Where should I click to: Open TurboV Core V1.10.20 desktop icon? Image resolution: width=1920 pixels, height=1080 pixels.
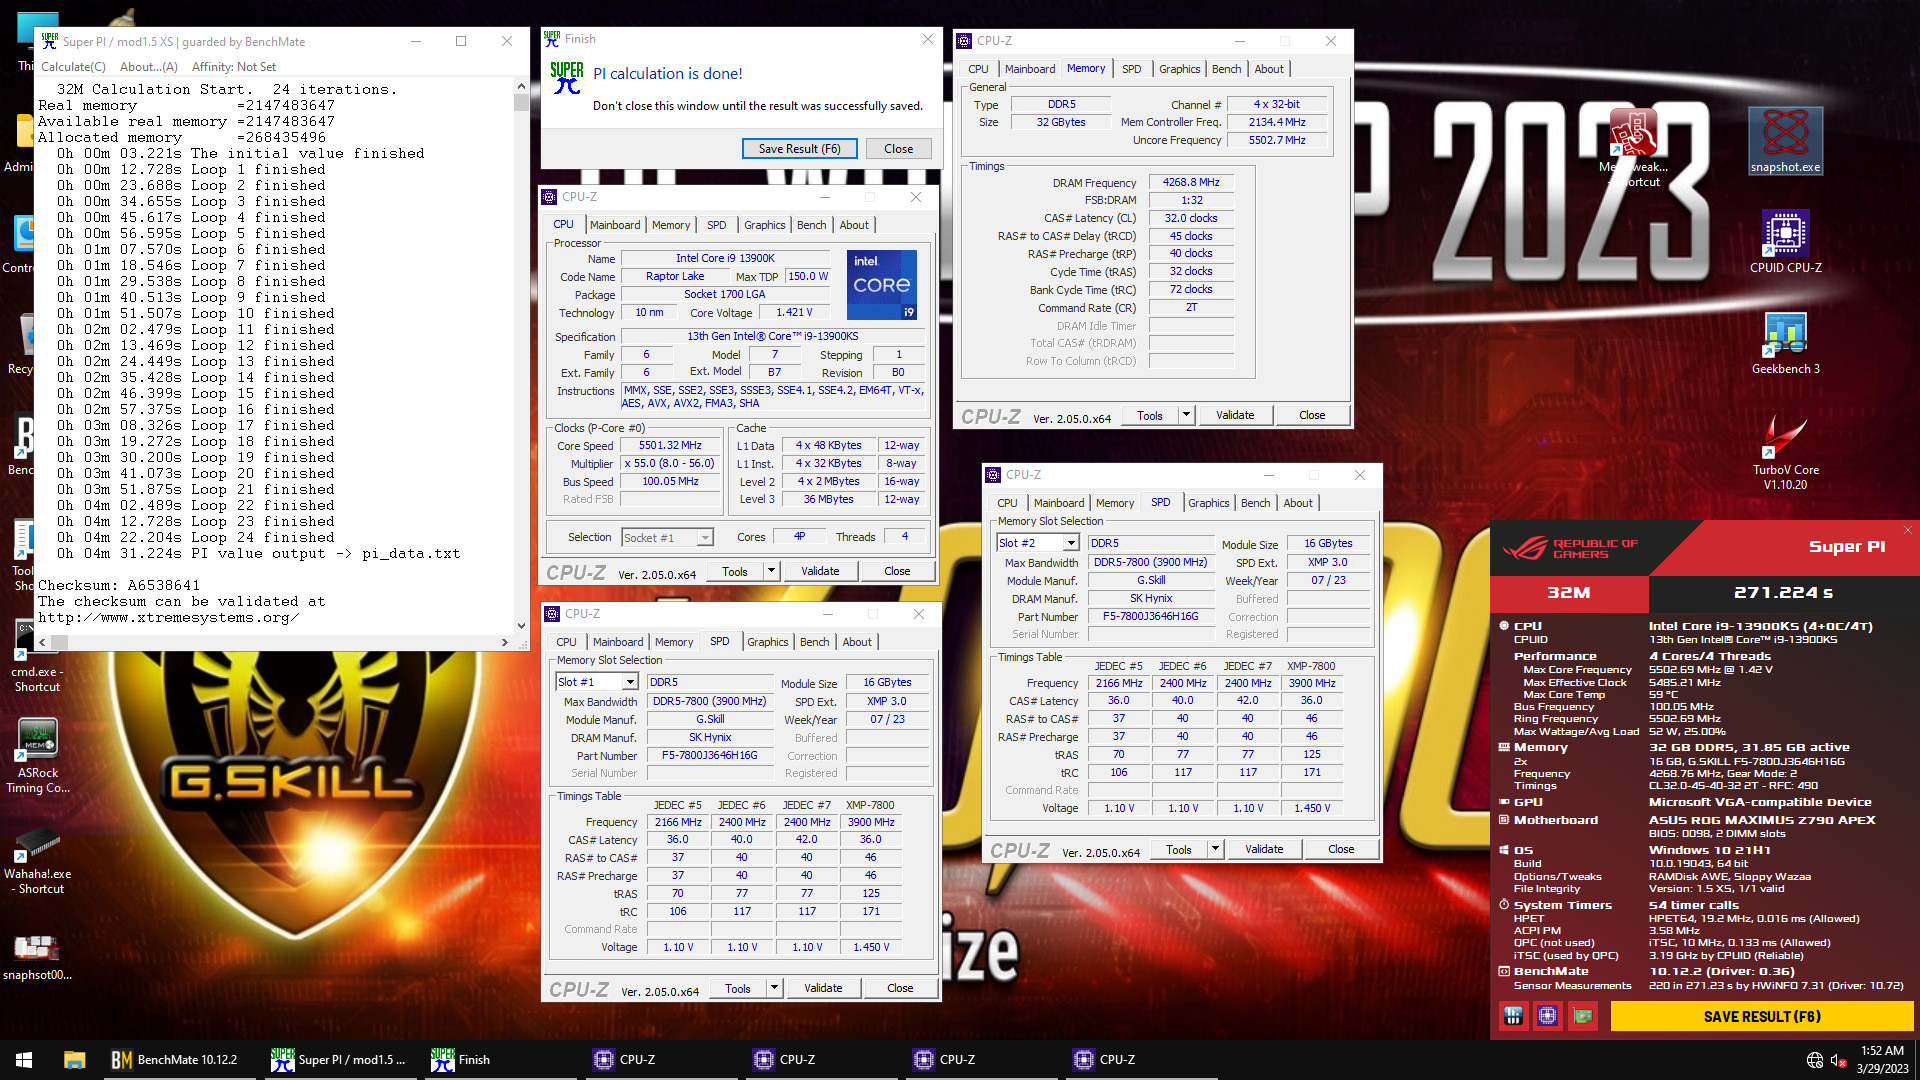coord(1785,452)
